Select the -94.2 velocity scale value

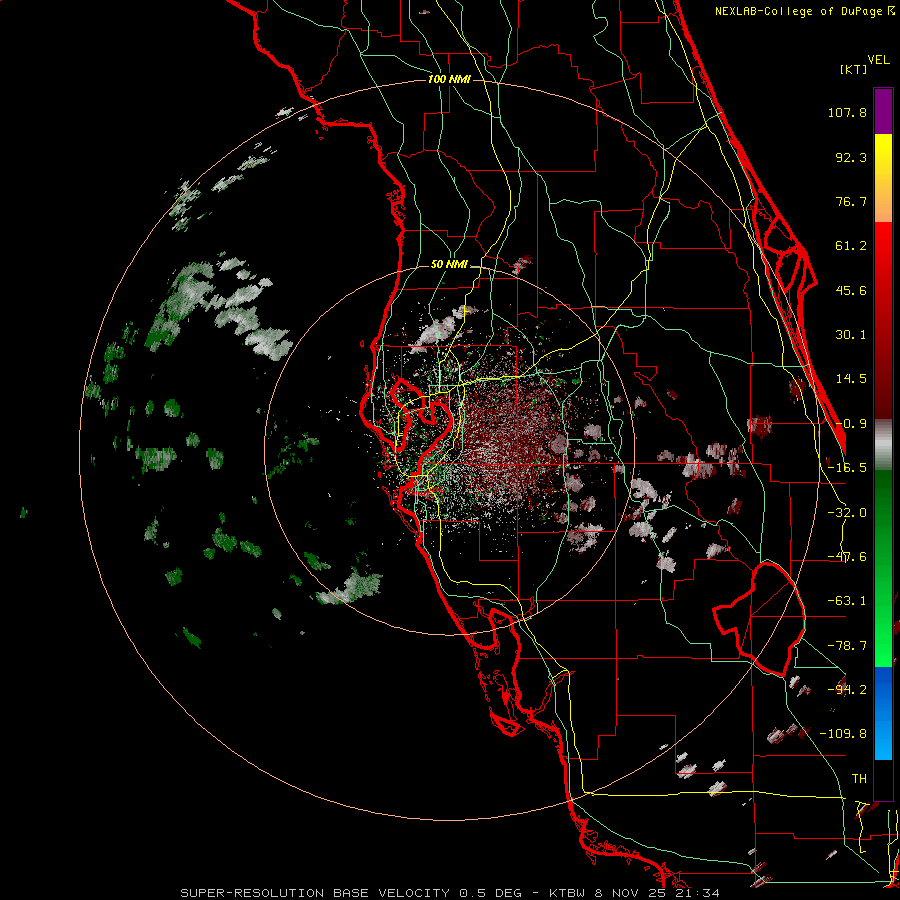point(847,690)
